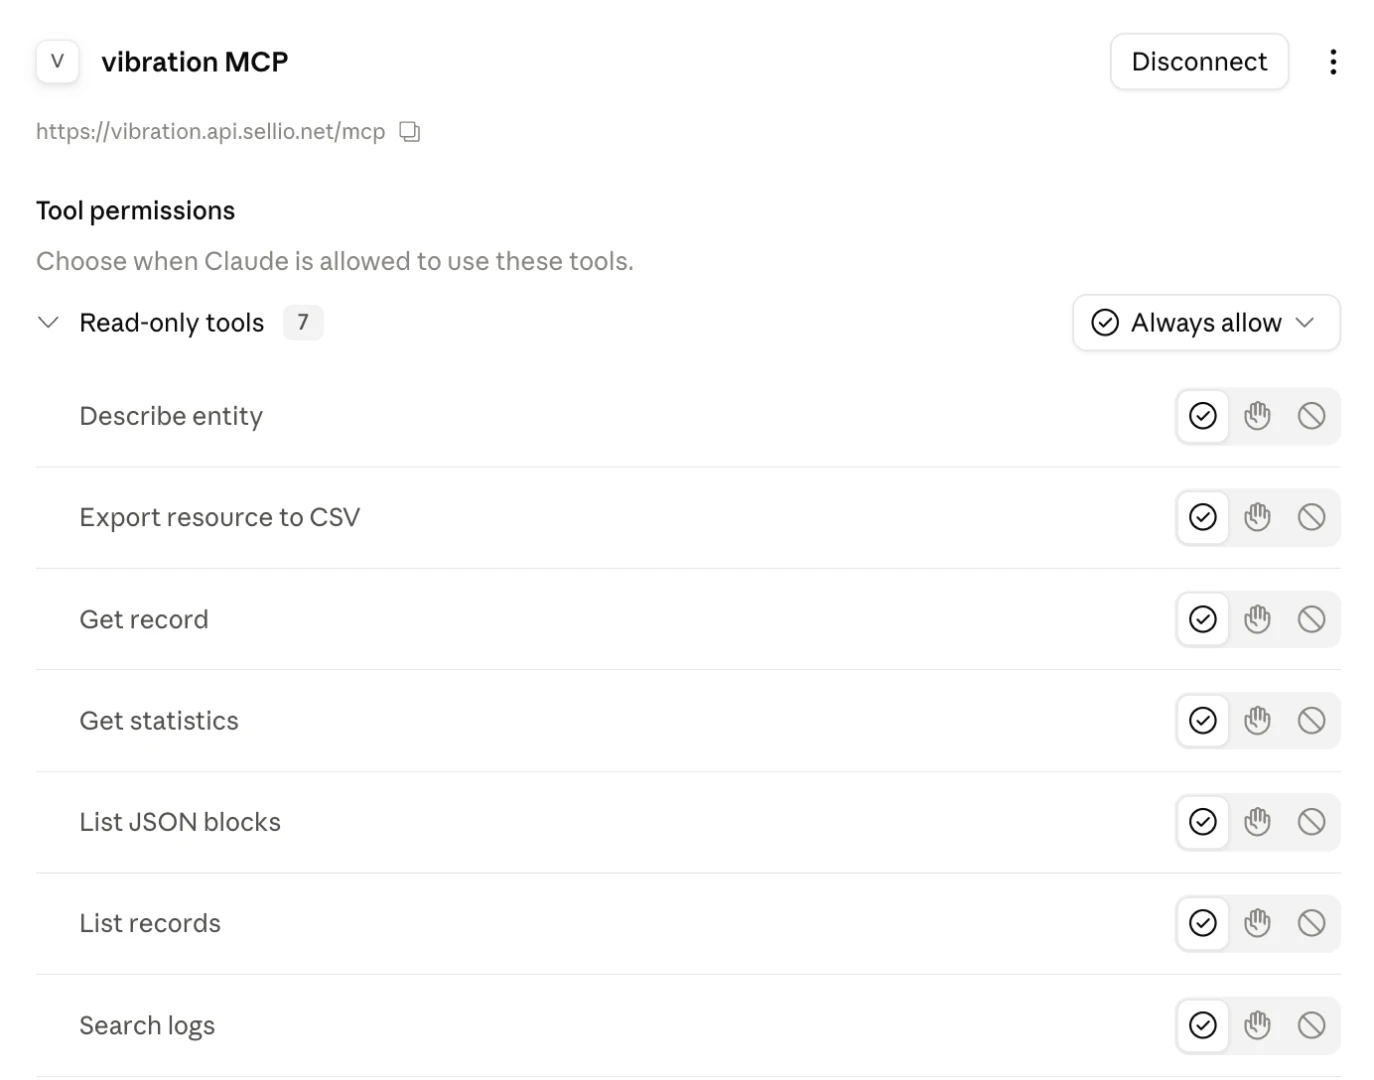This screenshot has height=1080, width=1374.
Task: Set List JSON blocks to needs approval
Action: (x=1257, y=822)
